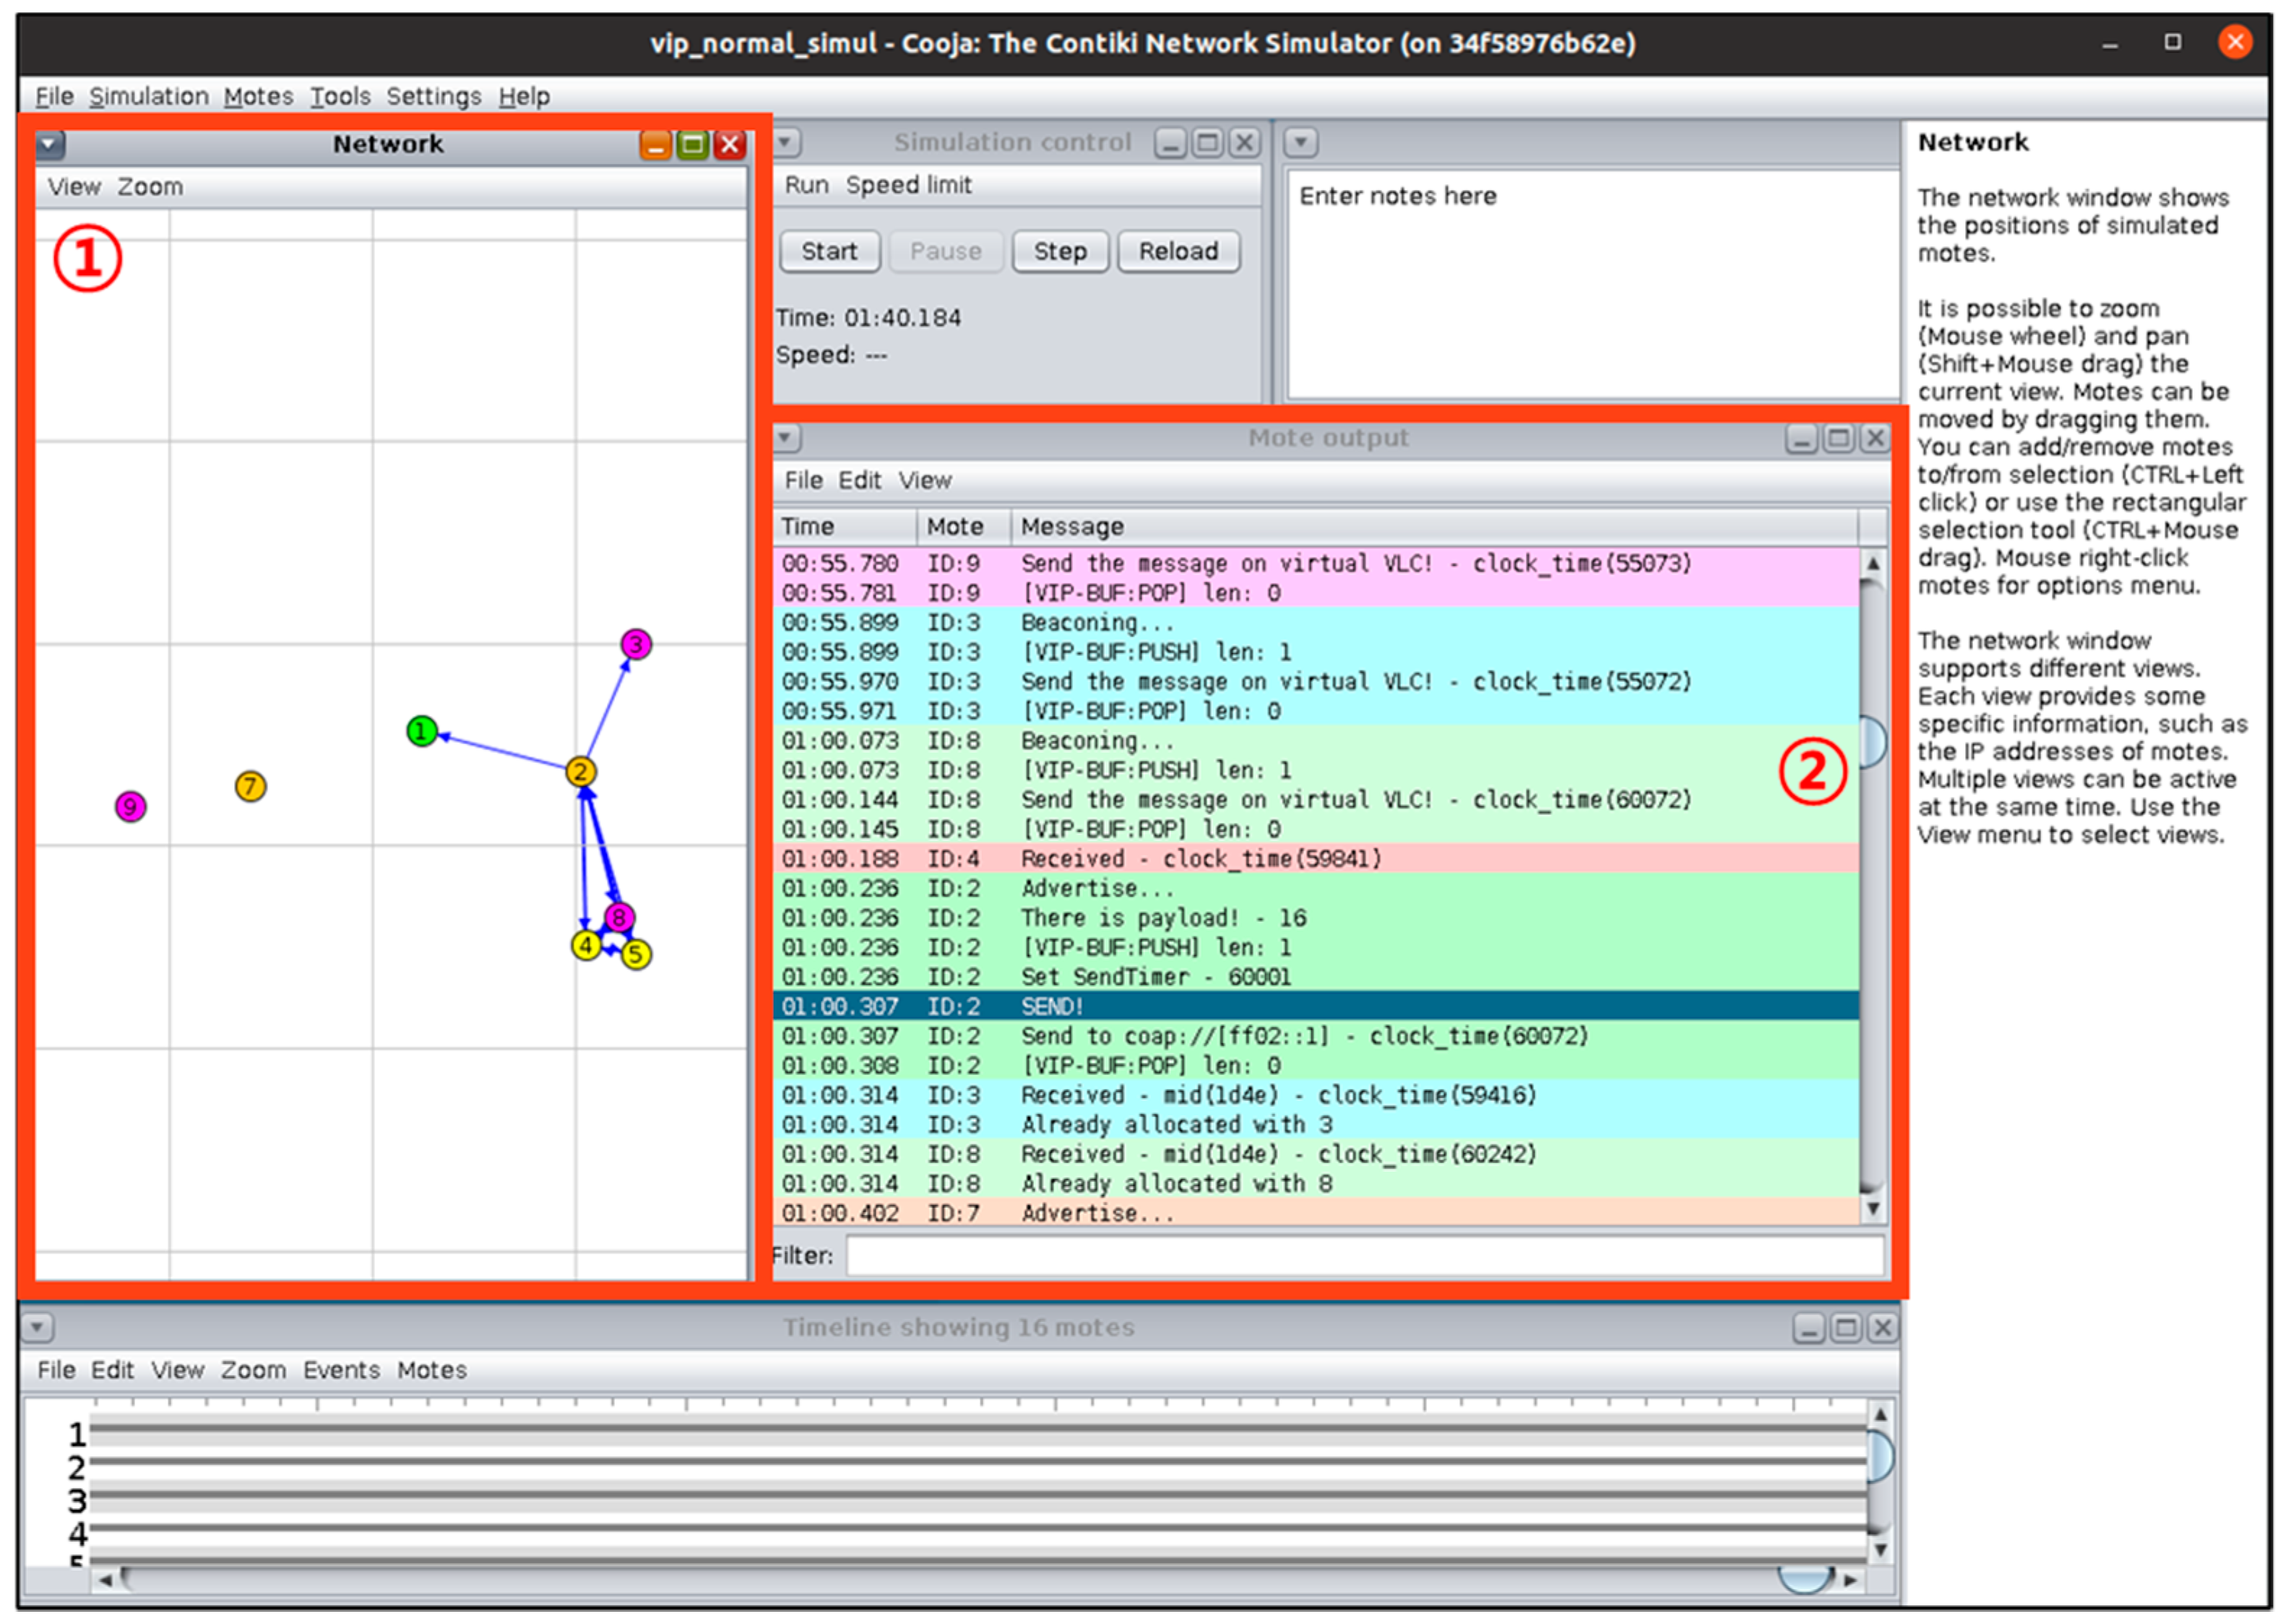Click the Mote output Filter field

[x=1365, y=1256]
